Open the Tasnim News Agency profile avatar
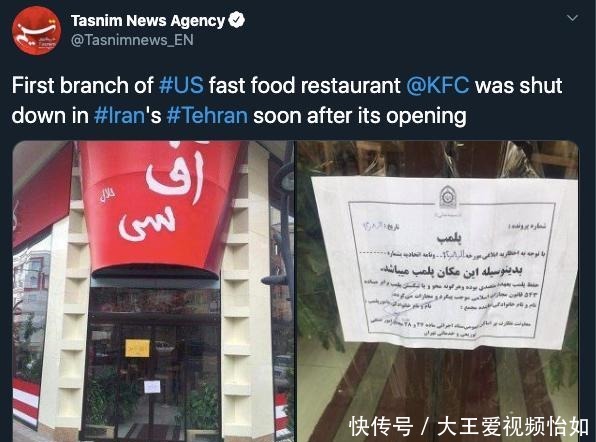Viewport: 596px width, 442px height. click(36, 30)
